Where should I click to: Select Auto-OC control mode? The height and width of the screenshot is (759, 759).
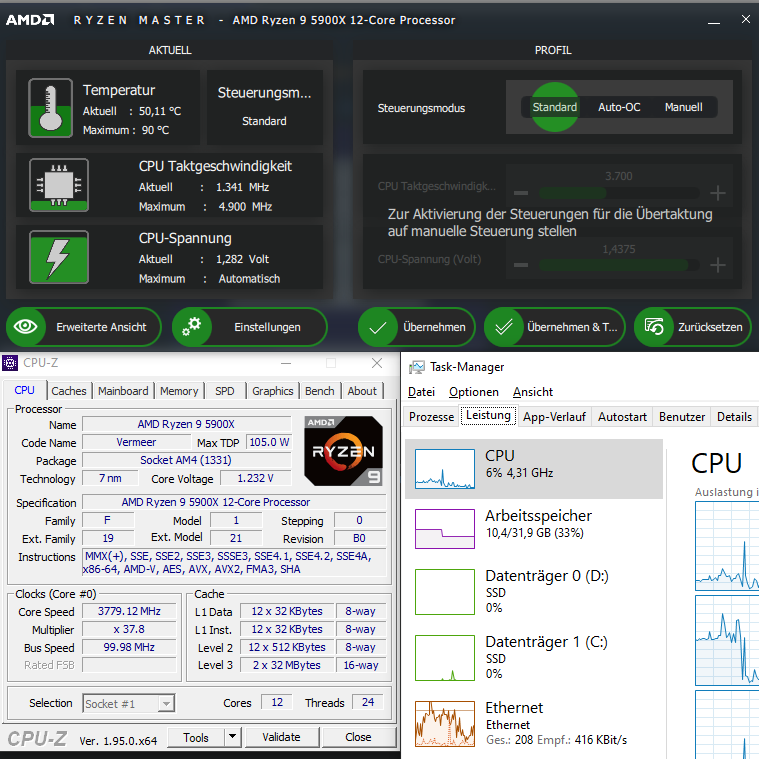(x=619, y=107)
